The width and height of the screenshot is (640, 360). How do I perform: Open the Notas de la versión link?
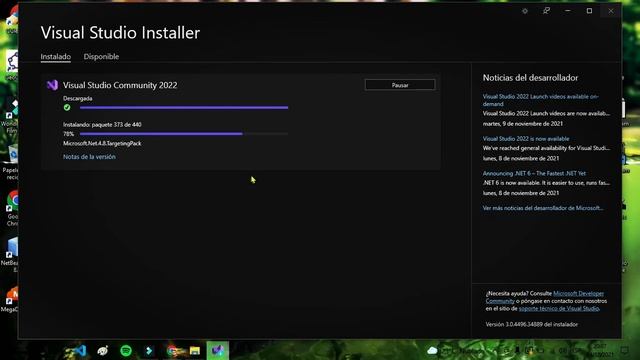[89, 157]
